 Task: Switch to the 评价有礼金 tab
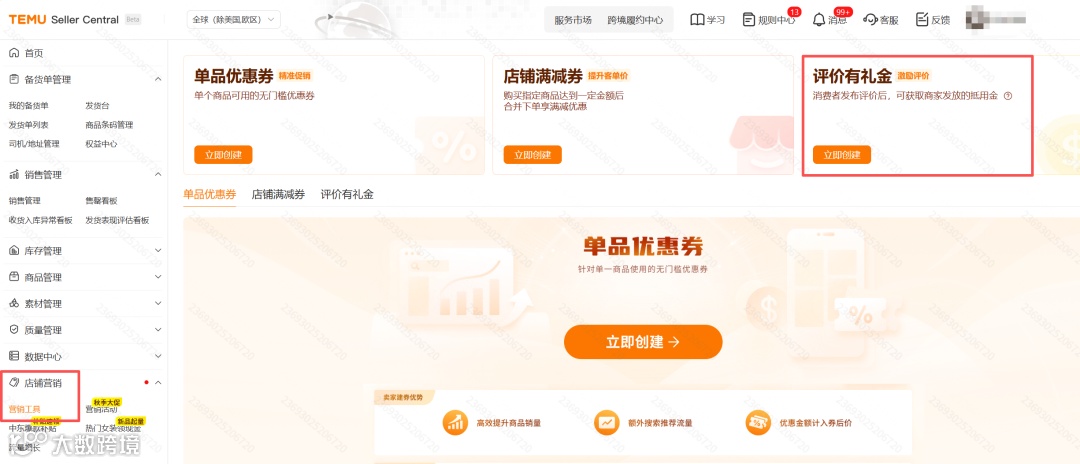click(x=347, y=195)
